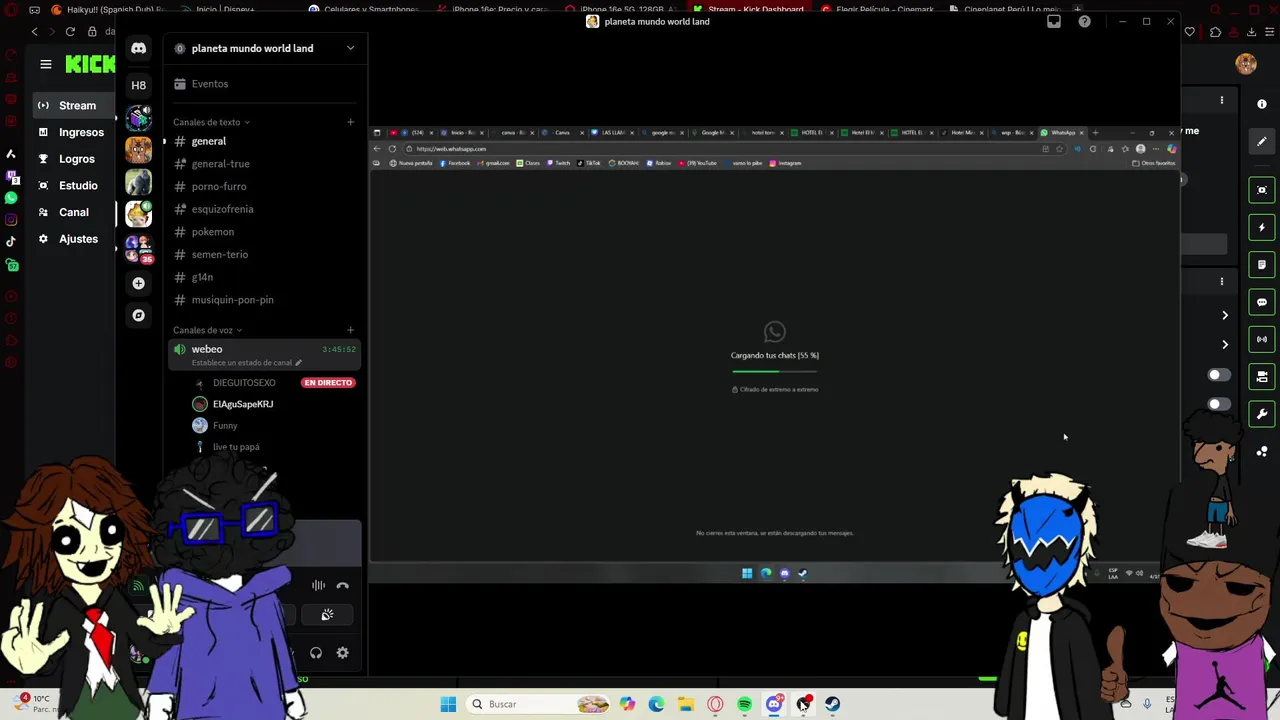Create a voice channel with plus icon

350,330
